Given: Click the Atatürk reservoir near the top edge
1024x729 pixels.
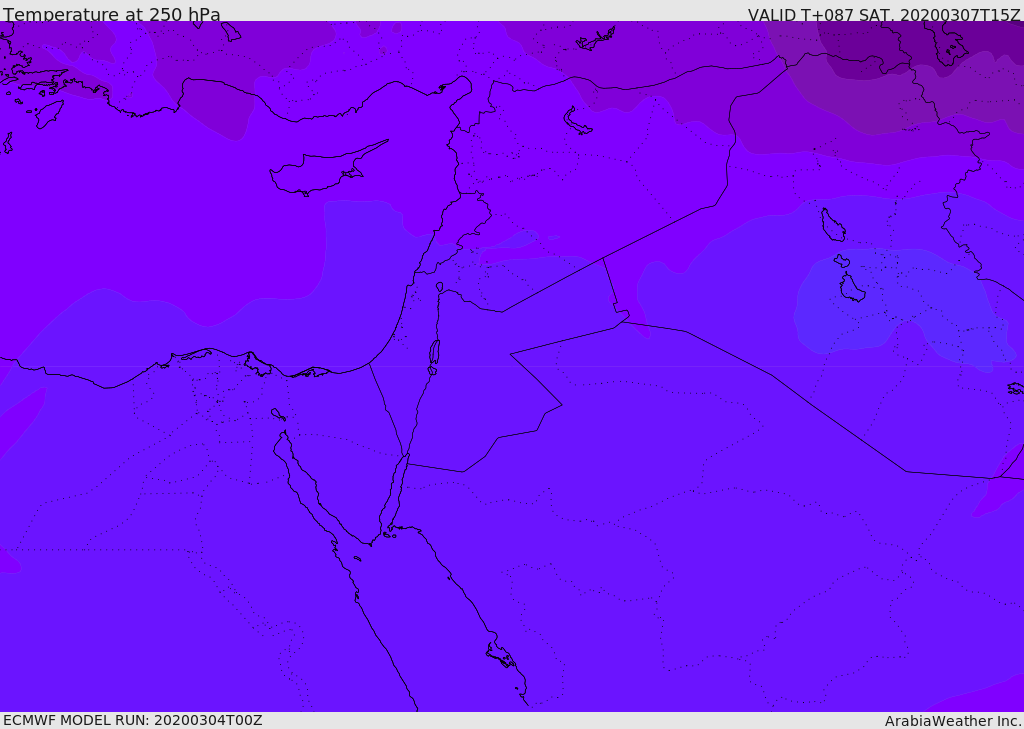Looking at the screenshot, I should [x=597, y=40].
